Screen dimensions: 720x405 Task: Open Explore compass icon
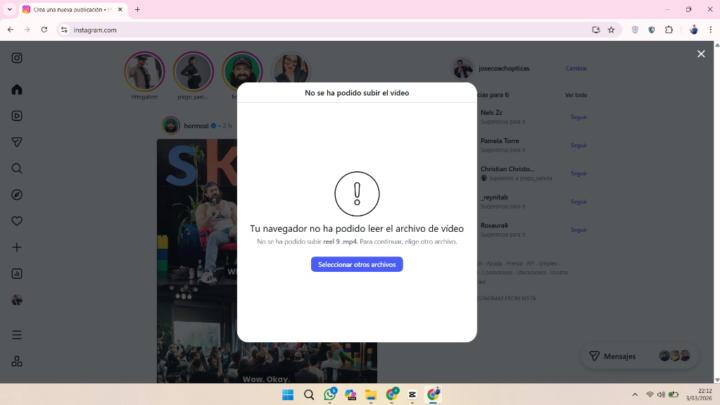click(17, 195)
